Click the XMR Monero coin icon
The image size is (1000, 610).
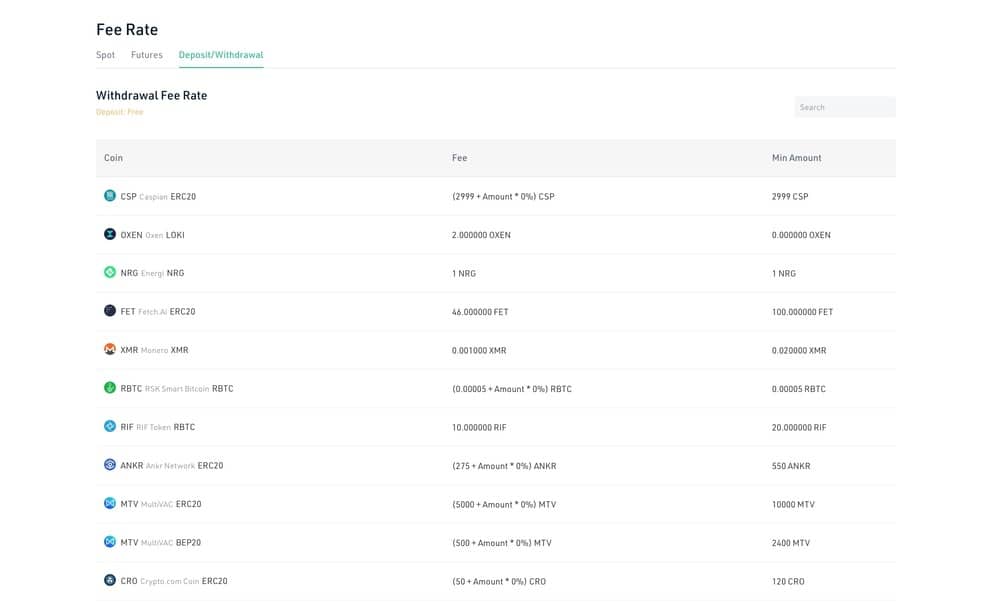click(x=110, y=349)
